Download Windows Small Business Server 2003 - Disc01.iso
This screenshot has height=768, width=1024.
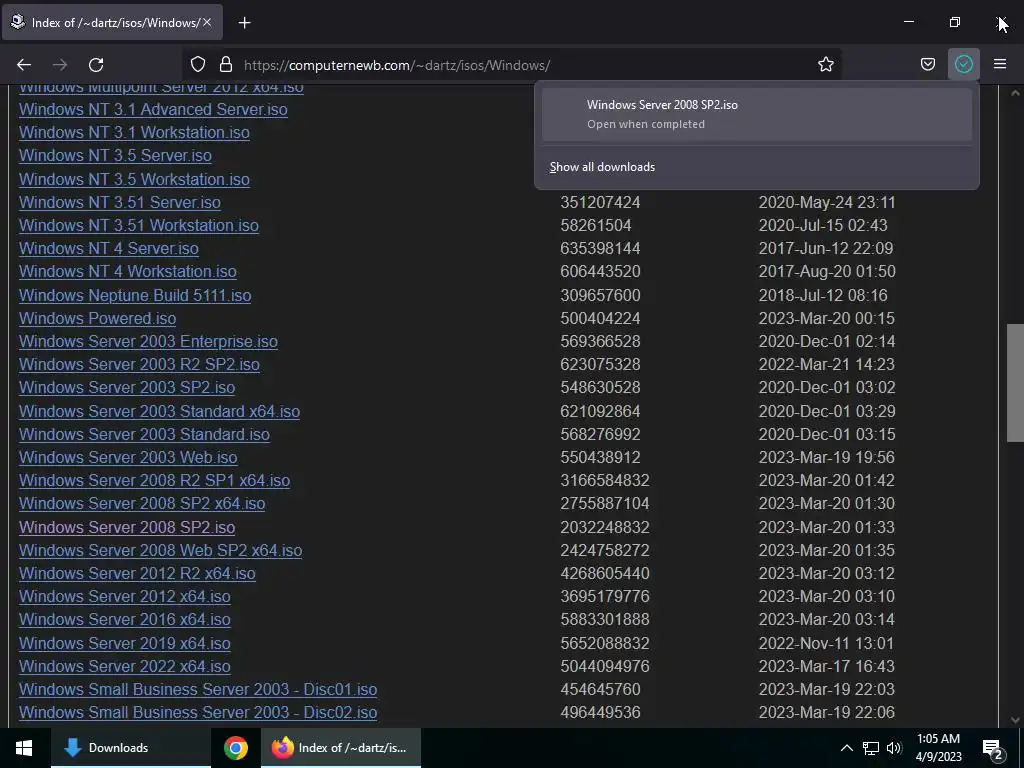tap(198, 689)
